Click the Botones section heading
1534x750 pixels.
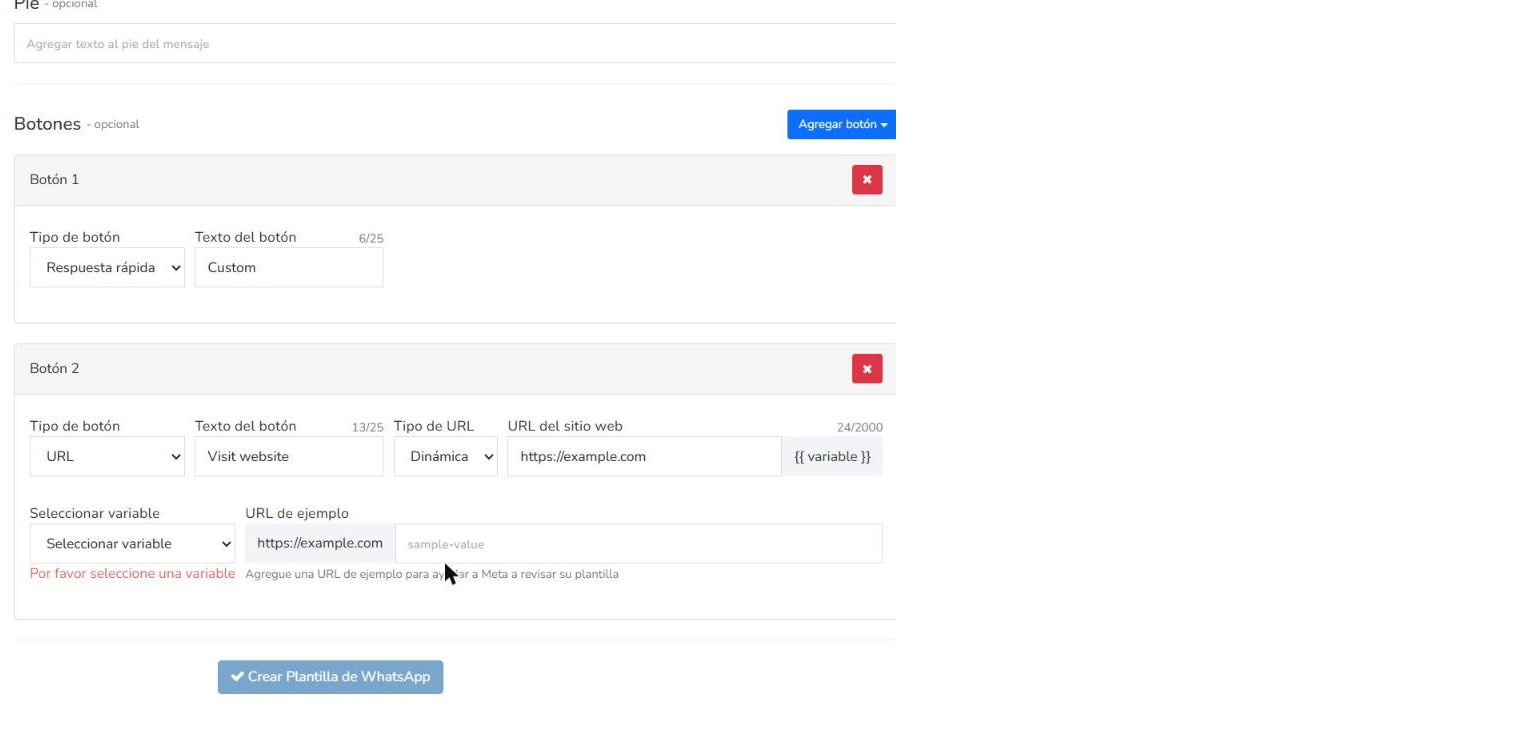point(47,124)
